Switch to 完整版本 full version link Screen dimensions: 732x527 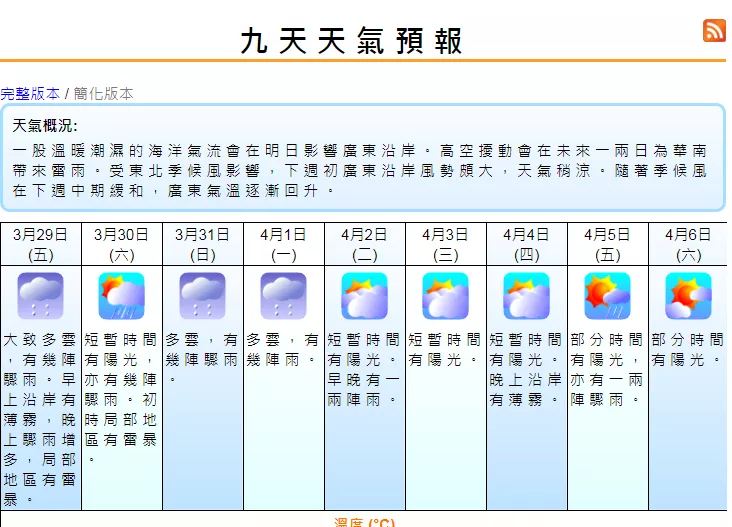(30, 94)
